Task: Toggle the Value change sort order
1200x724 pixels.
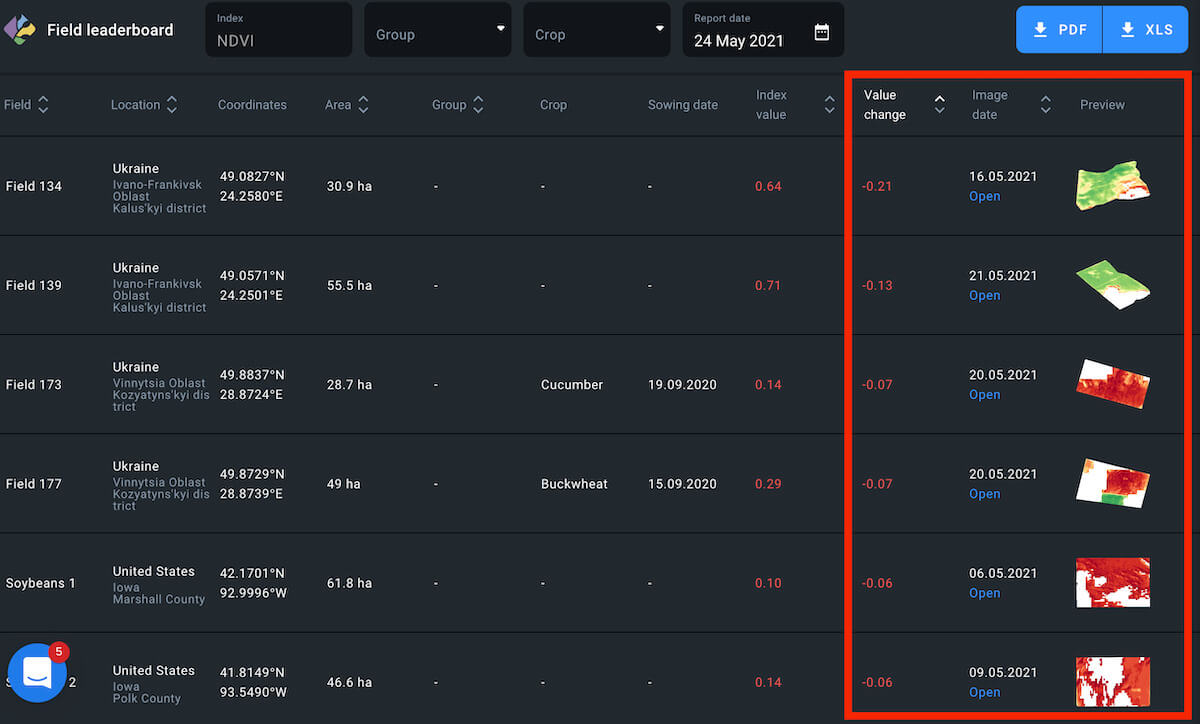Action: [x=939, y=104]
